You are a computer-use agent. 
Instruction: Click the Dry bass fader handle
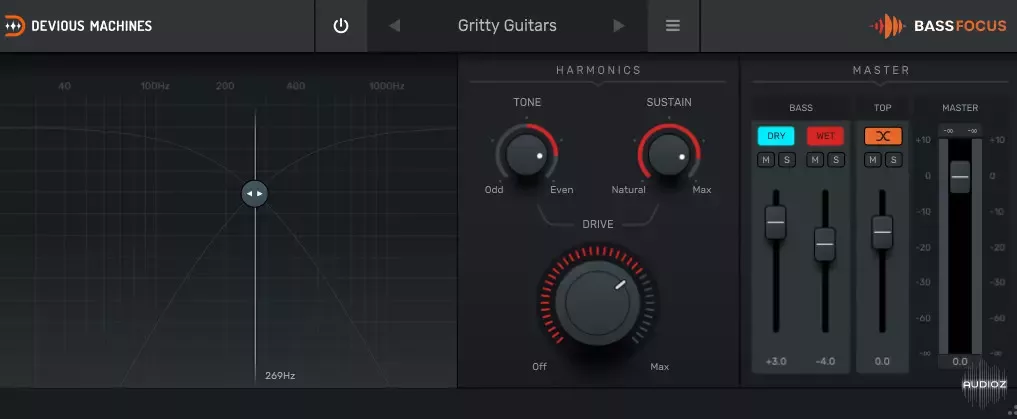776,222
